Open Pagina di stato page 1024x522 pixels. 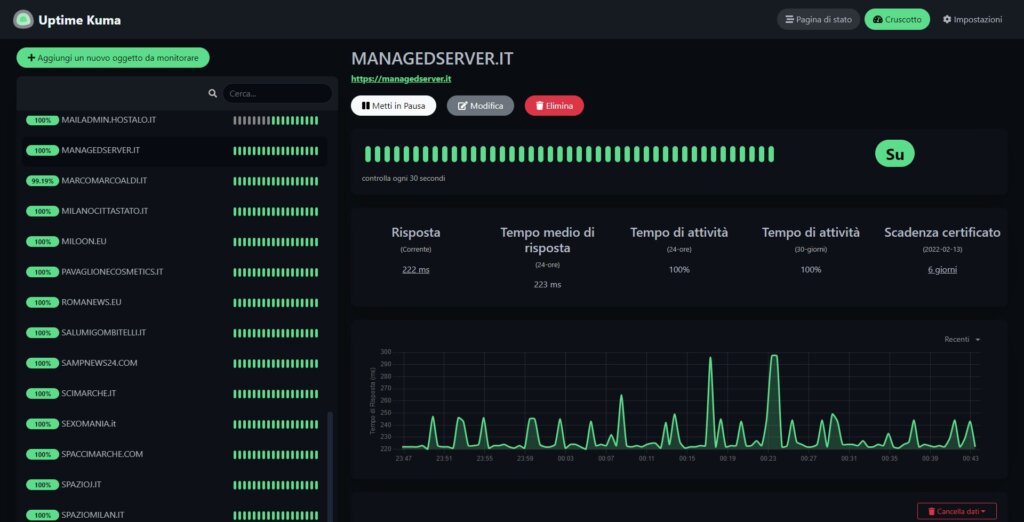pos(818,20)
